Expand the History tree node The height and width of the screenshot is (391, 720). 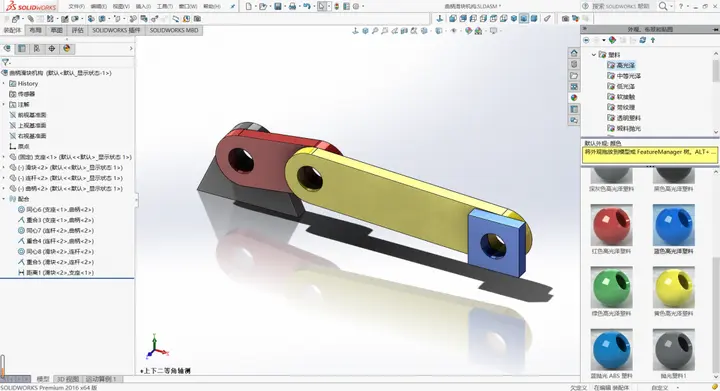(4, 84)
